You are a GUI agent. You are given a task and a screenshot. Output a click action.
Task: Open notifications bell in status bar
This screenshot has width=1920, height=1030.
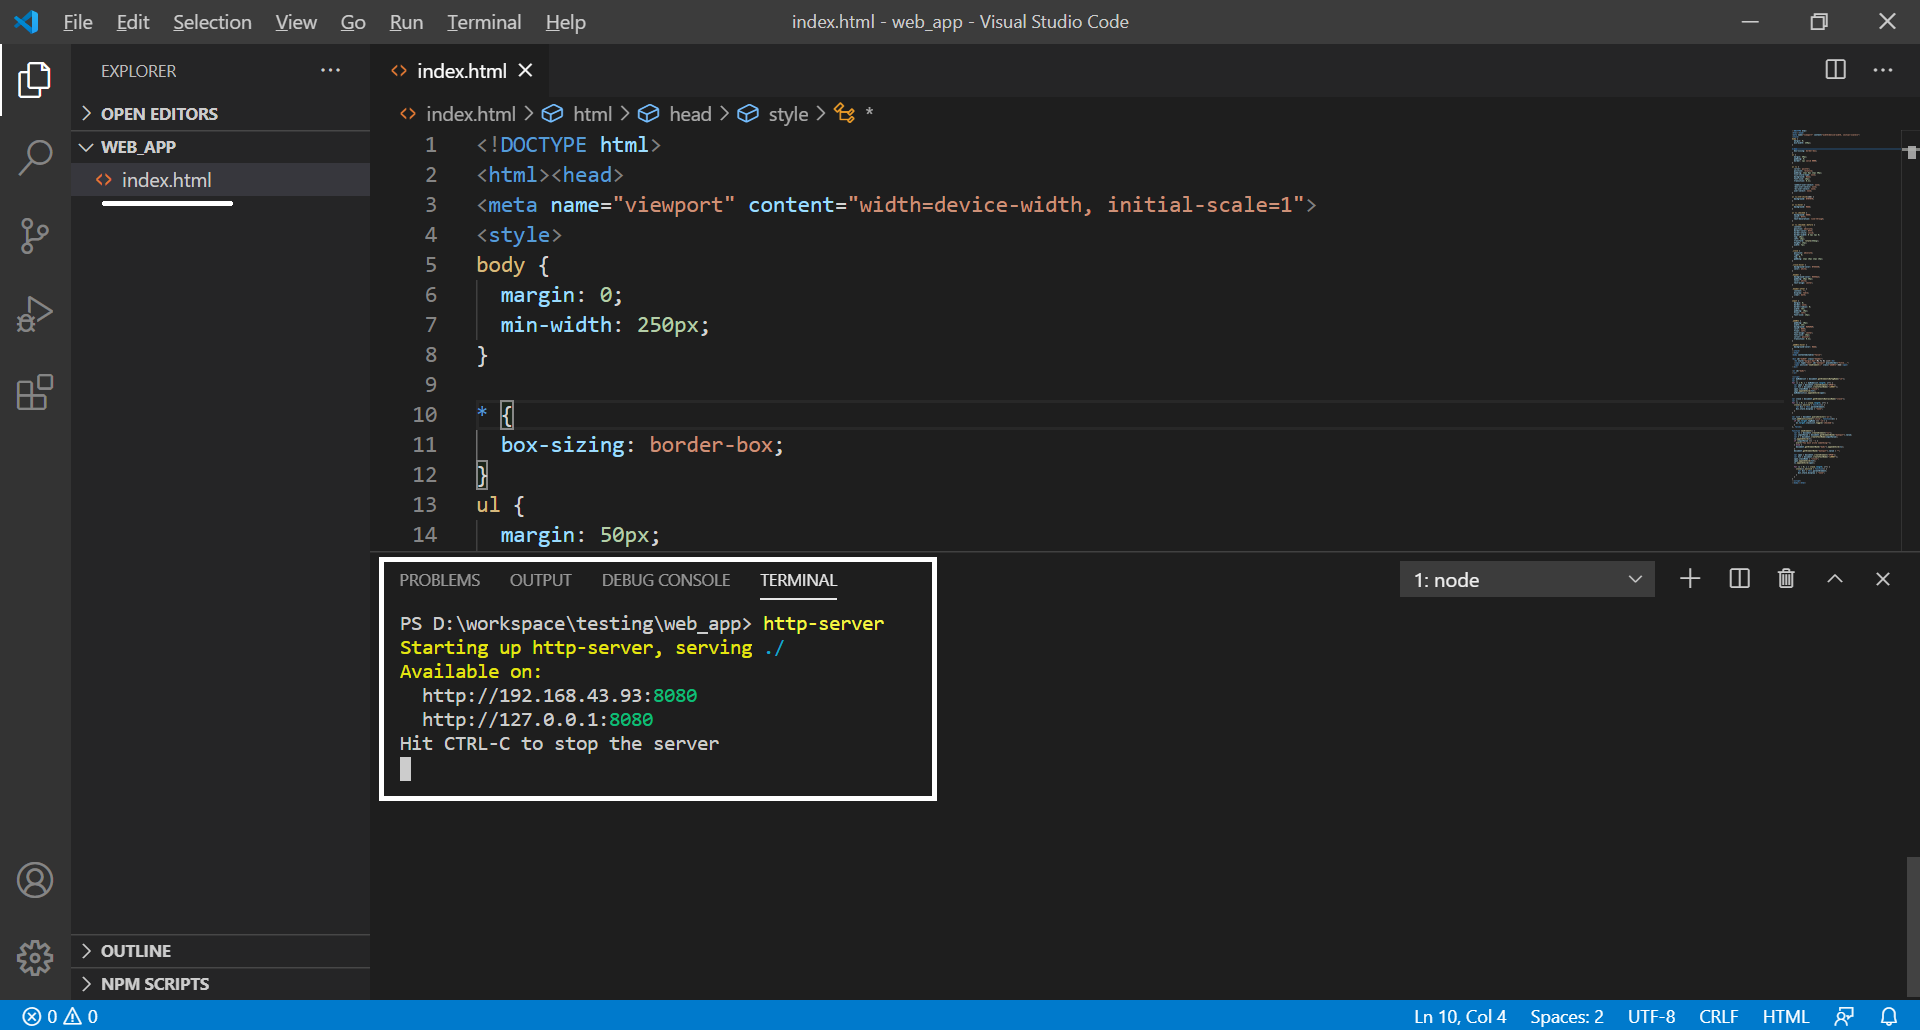(1889, 1016)
